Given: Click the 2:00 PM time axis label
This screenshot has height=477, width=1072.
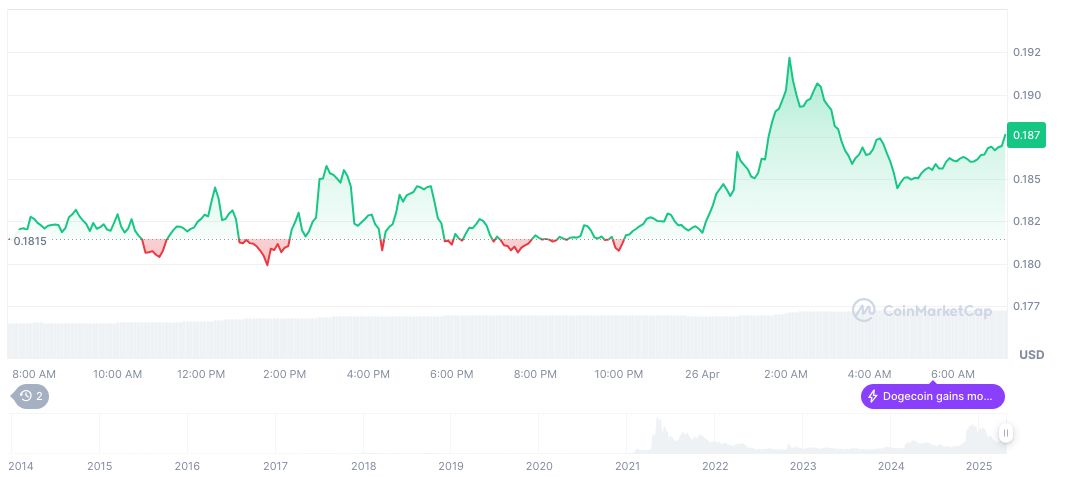Looking at the screenshot, I should pyautogui.click(x=284, y=374).
